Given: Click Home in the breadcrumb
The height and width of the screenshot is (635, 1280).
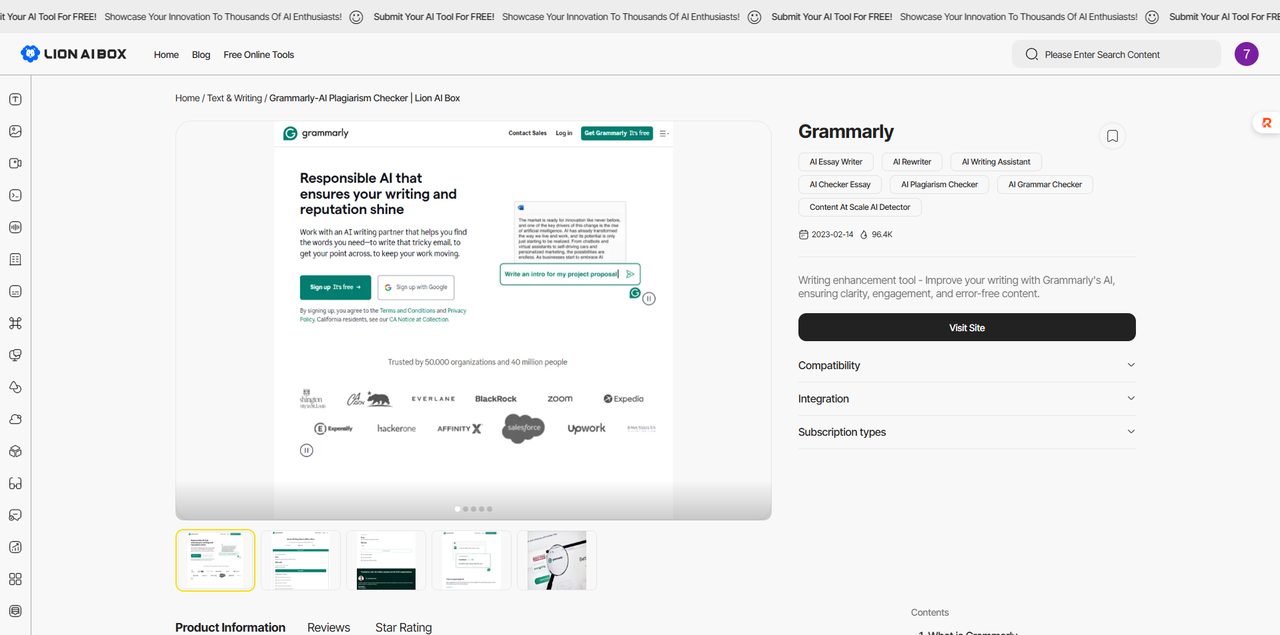Looking at the screenshot, I should click(x=187, y=98).
